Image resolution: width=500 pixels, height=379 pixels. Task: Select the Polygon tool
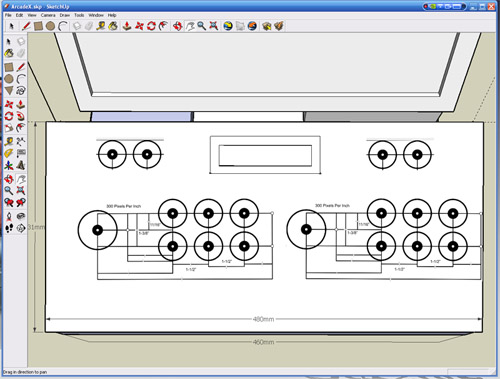coord(9,90)
